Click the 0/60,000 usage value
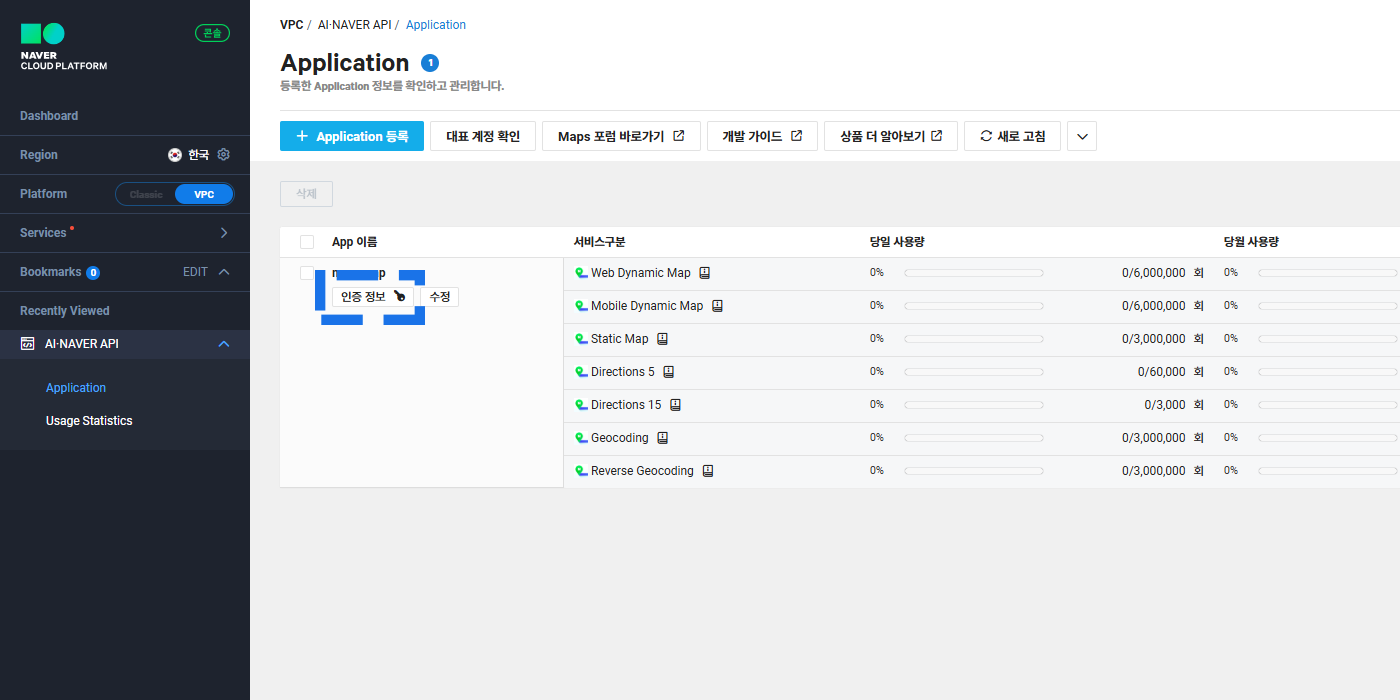This screenshot has width=1400, height=700. [1161, 372]
